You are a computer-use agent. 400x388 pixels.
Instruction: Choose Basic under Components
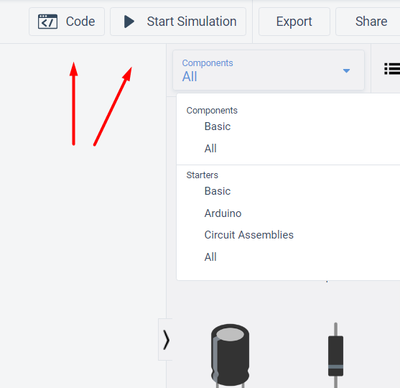point(217,126)
